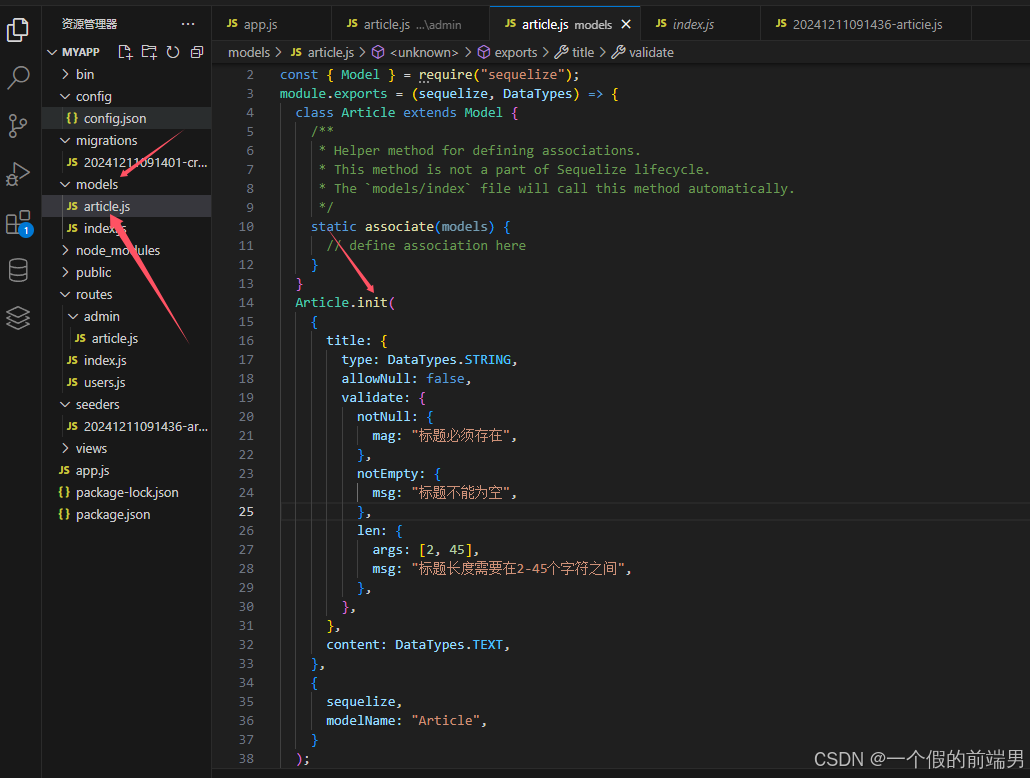Open the Database view icon
The height and width of the screenshot is (778, 1030).
18,270
